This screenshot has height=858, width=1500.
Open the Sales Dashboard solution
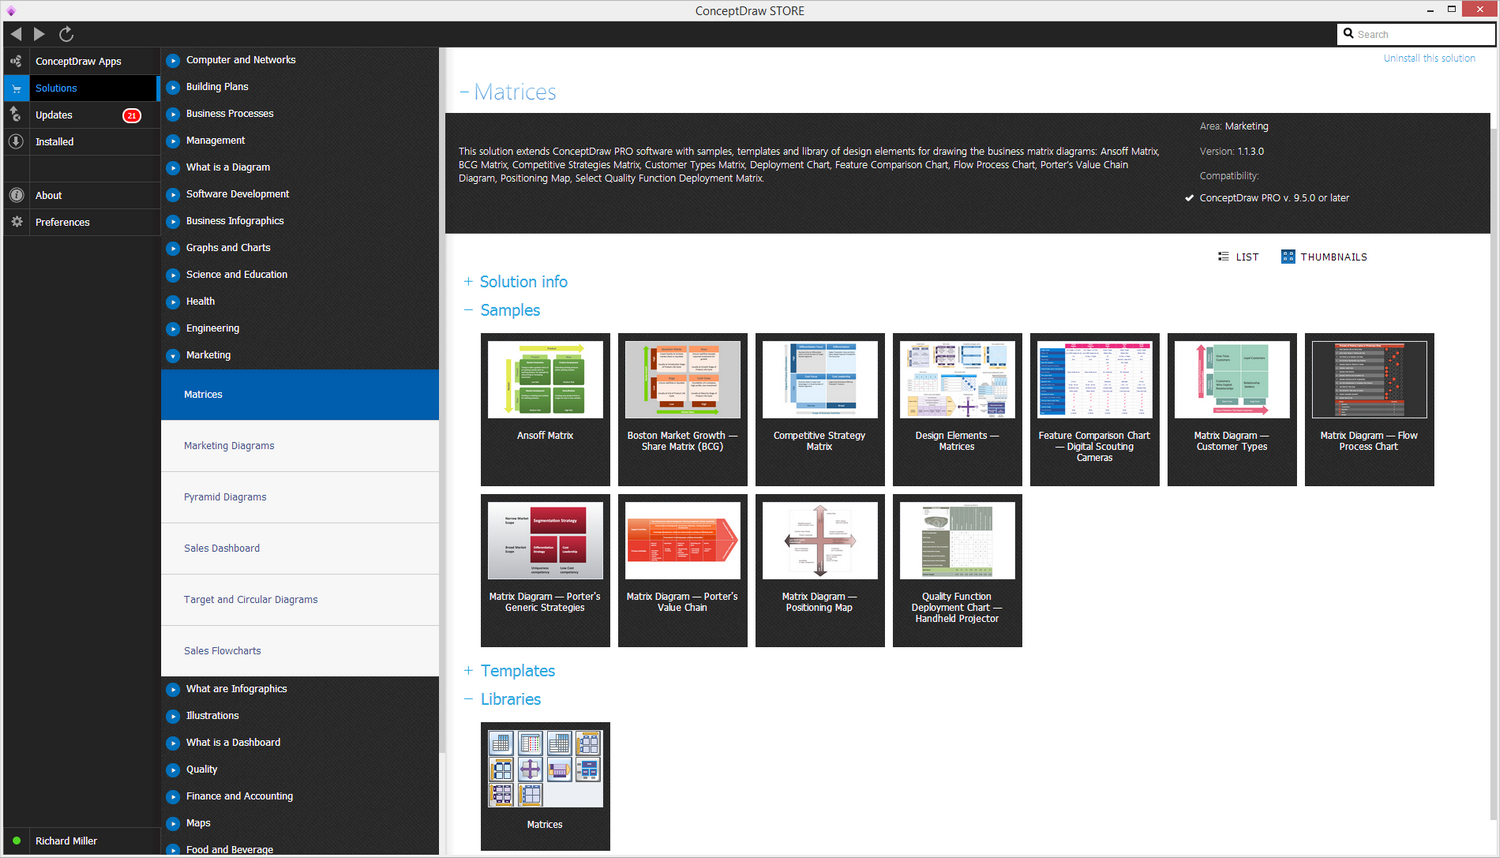click(x=300, y=548)
